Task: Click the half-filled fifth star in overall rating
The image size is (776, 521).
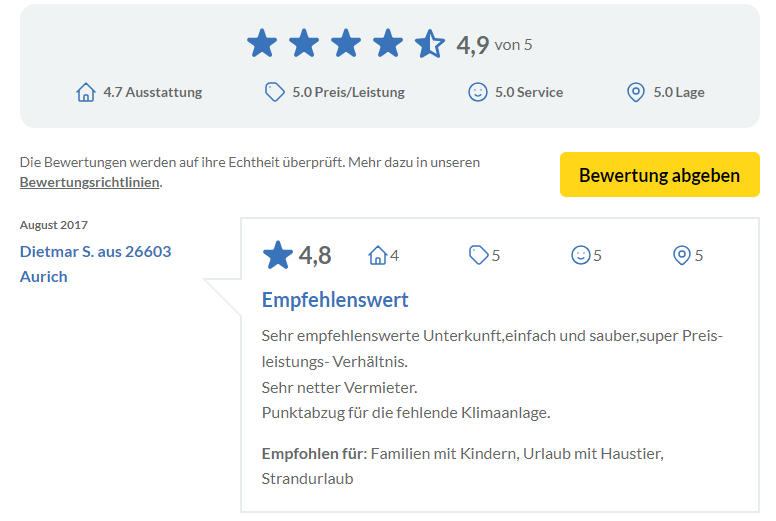Action: tap(430, 44)
